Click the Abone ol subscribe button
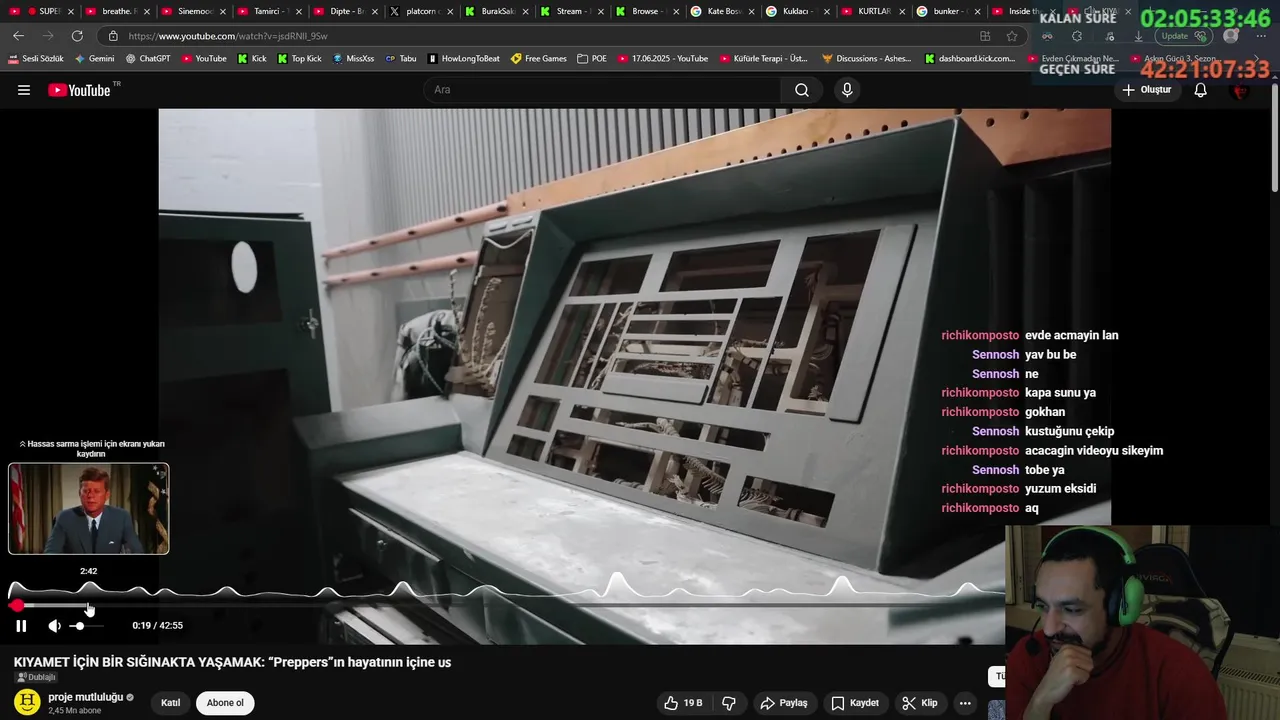 [x=225, y=703]
